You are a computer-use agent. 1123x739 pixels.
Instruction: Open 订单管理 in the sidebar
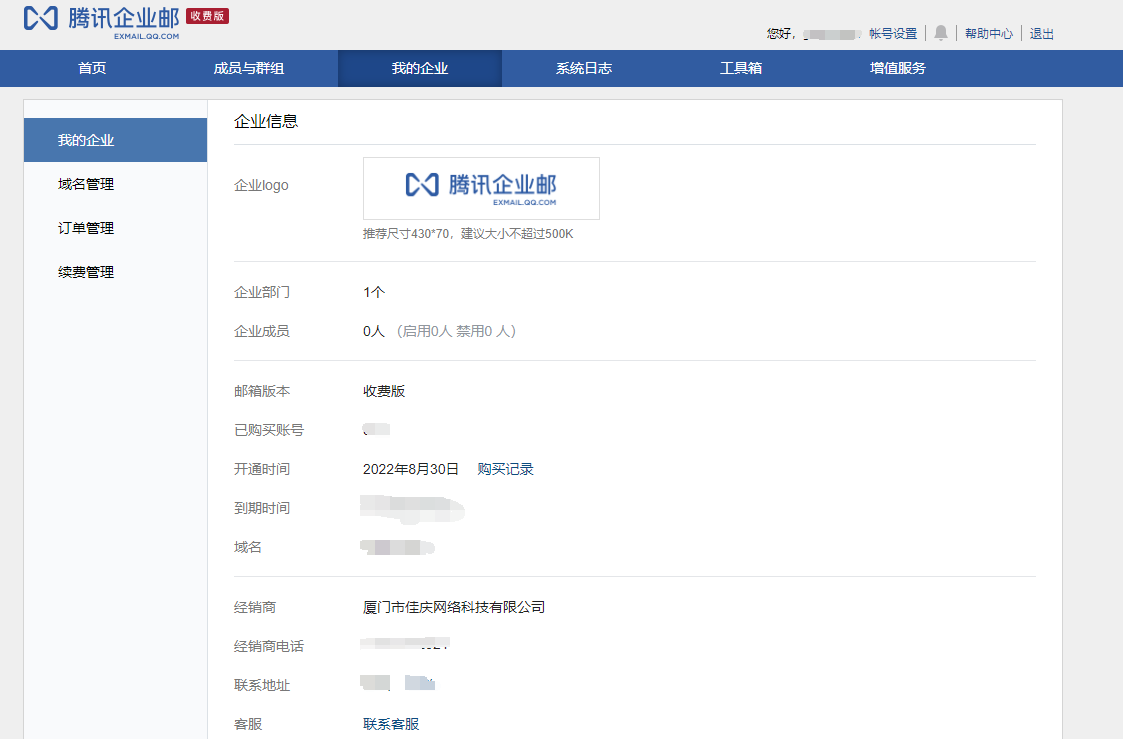click(x=86, y=228)
